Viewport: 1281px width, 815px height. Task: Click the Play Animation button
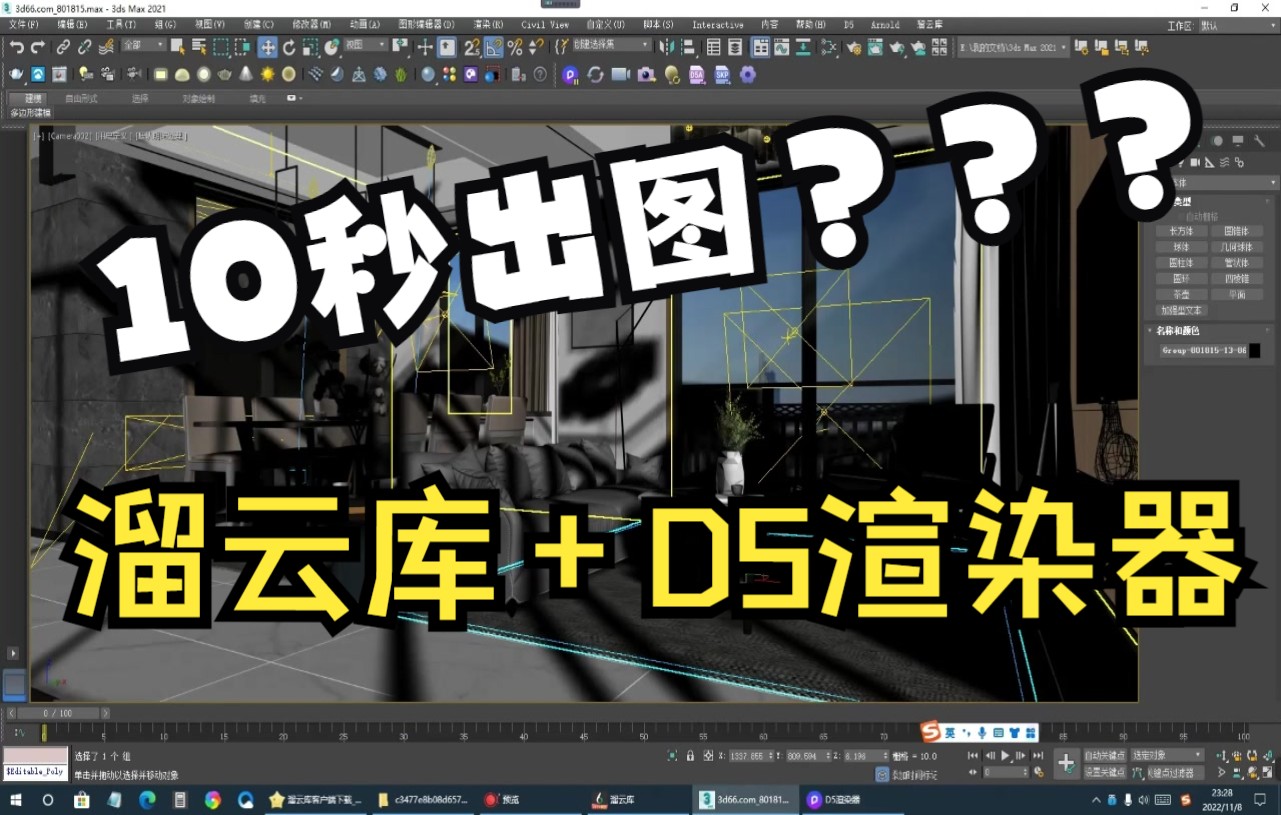(x=1005, y=756)
